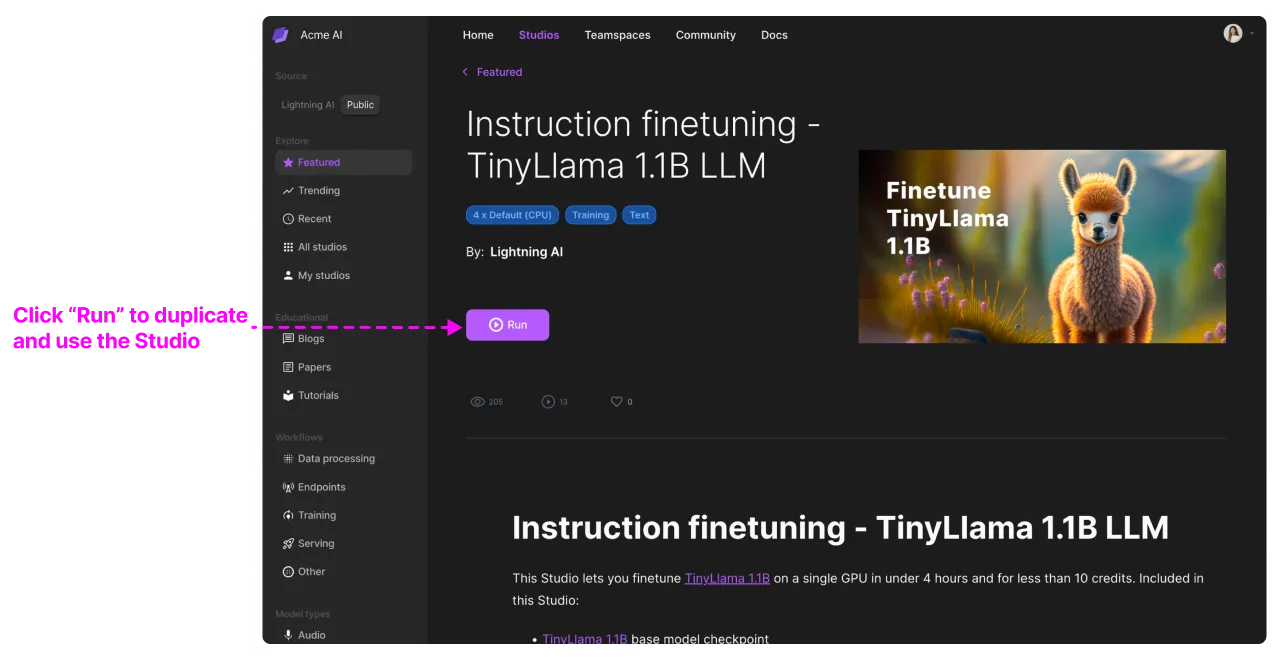Open the TinyLlama 1.1B hyperlink
The image size is (1280, 660).
(x=727, y=578)
